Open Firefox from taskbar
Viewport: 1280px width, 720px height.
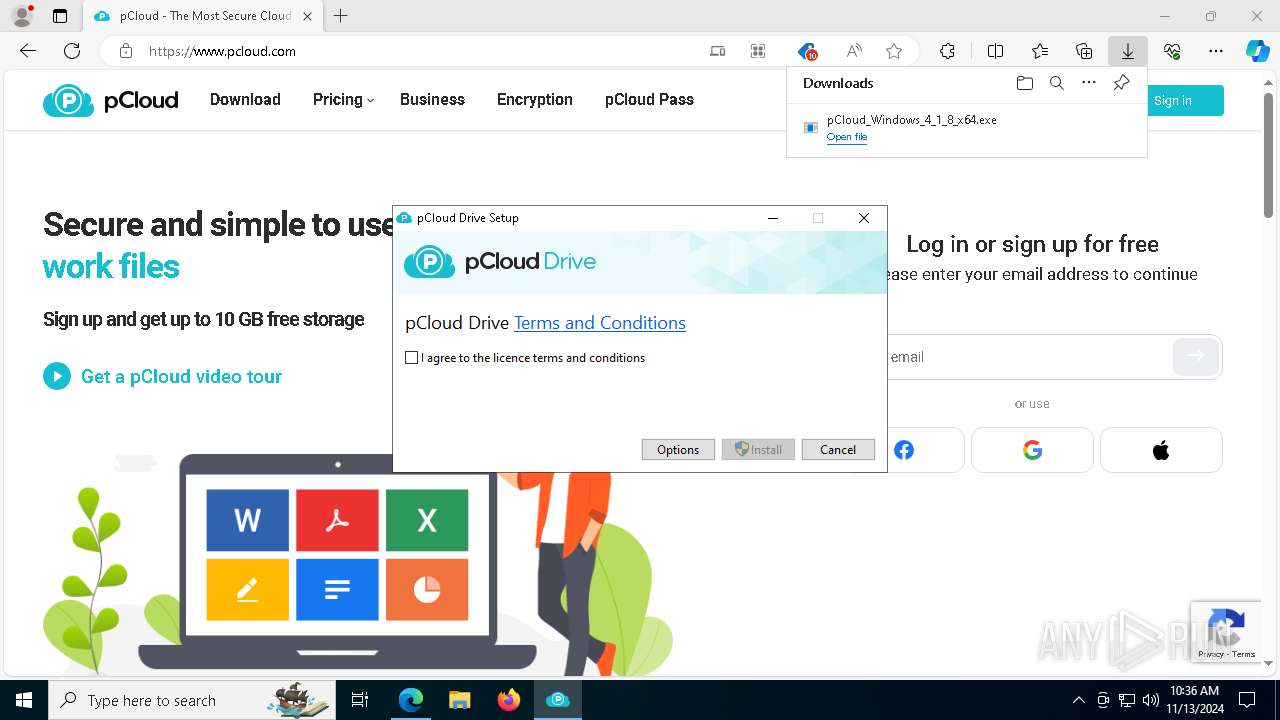[508, 700]
